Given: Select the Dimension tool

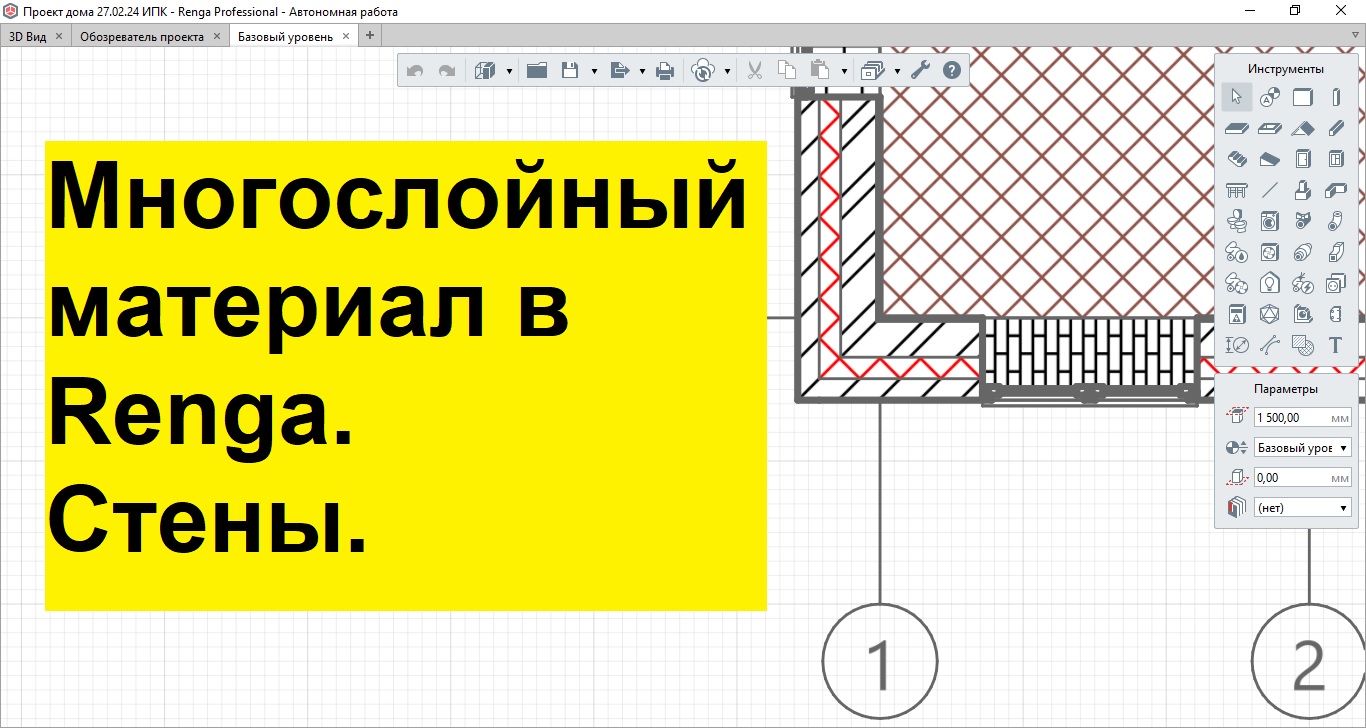Looking at the screenshot, I should pos(1237,345).
